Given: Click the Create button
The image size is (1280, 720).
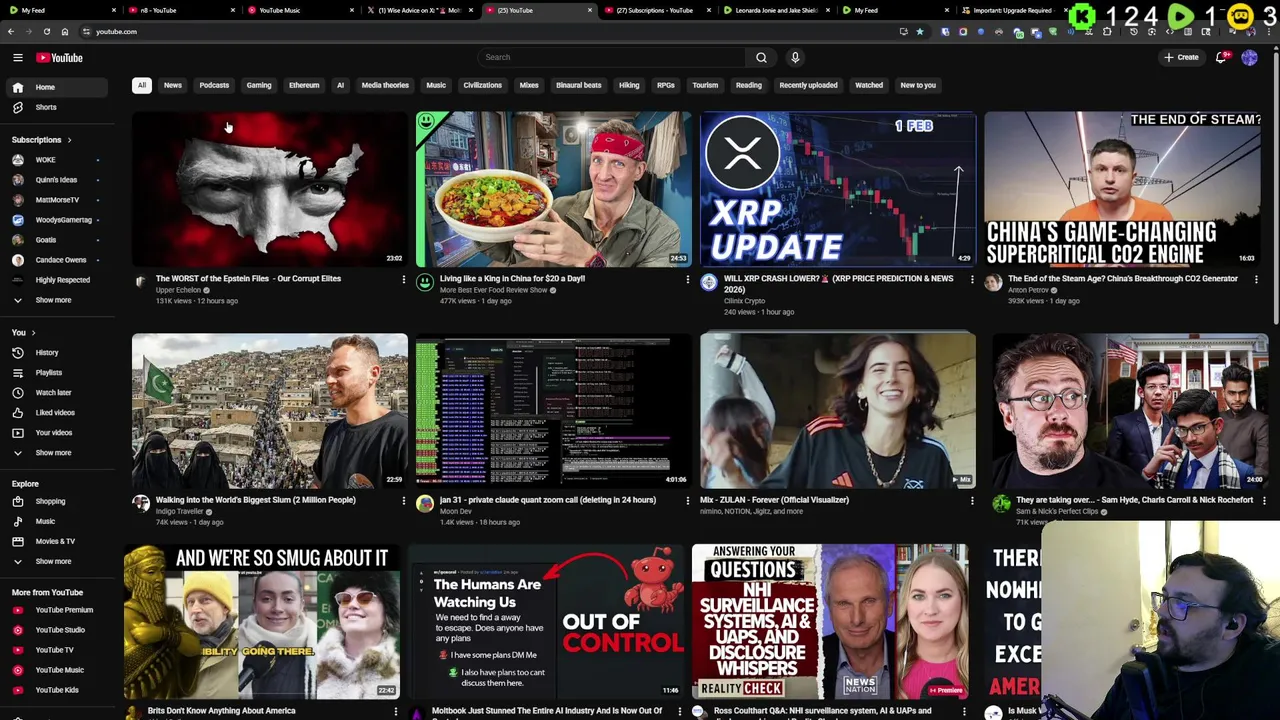Looking at the screenshot, I should (1181, 57).
